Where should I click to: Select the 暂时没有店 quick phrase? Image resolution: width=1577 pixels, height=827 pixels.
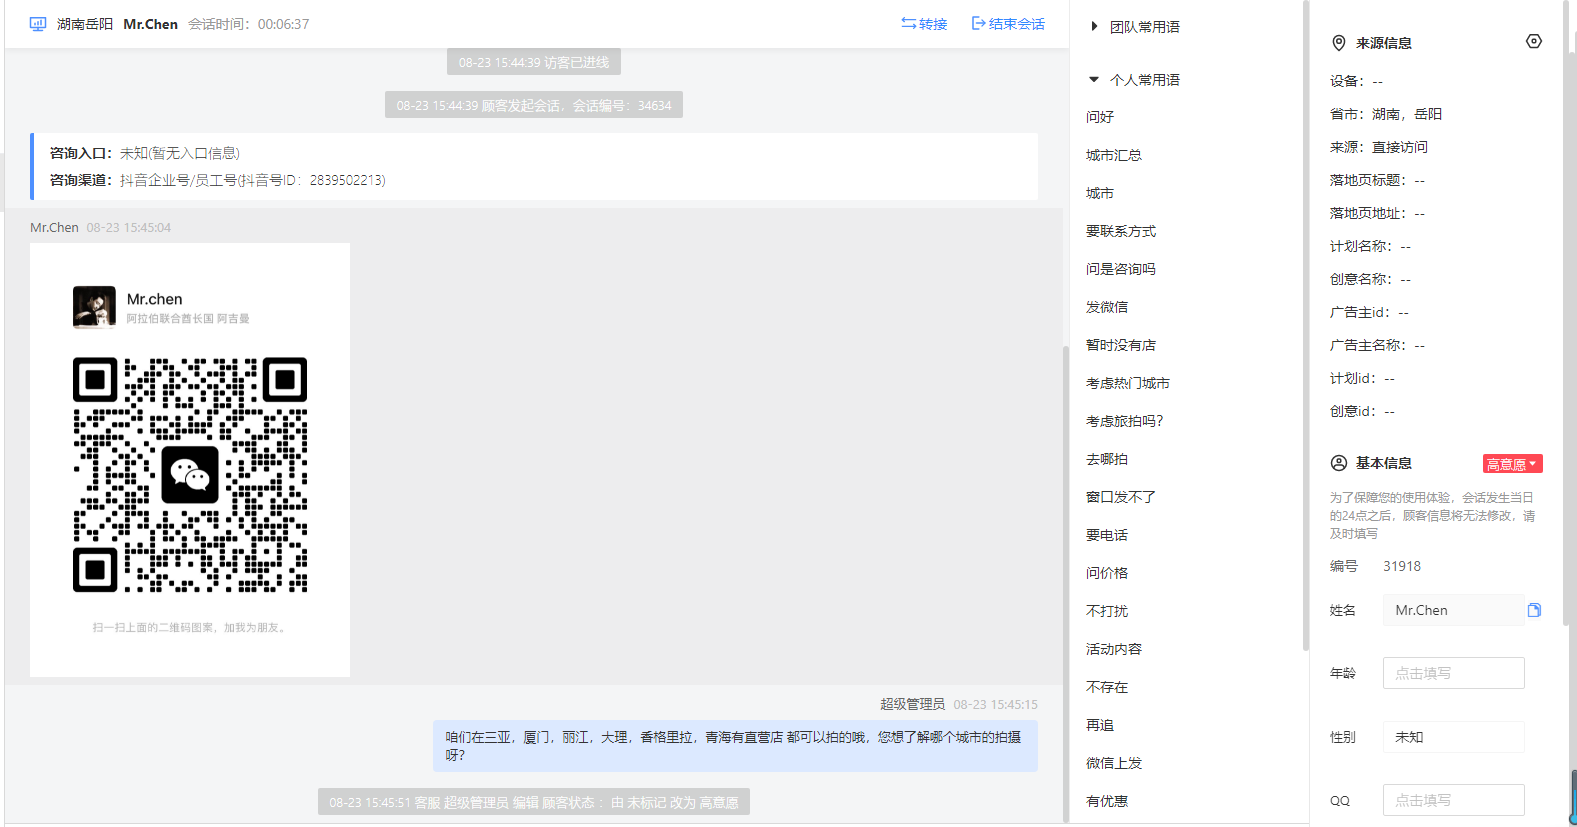click(1121, 345)
